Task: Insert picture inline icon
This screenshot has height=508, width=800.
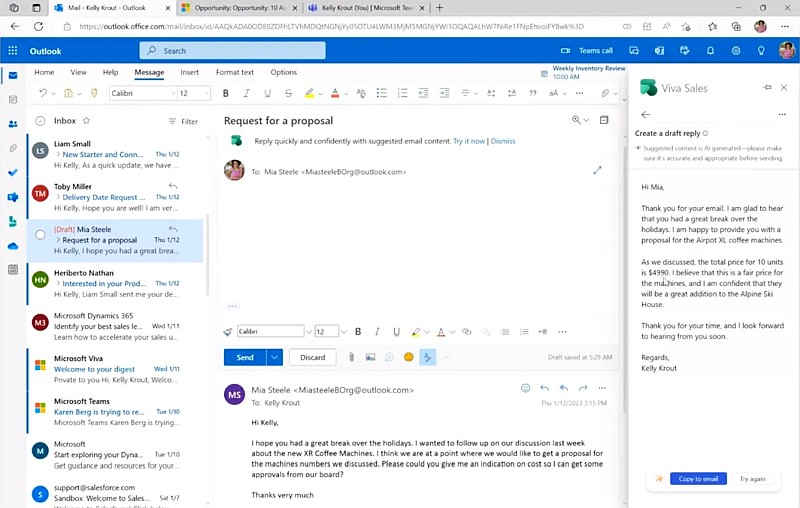Action: pos(370,357)
